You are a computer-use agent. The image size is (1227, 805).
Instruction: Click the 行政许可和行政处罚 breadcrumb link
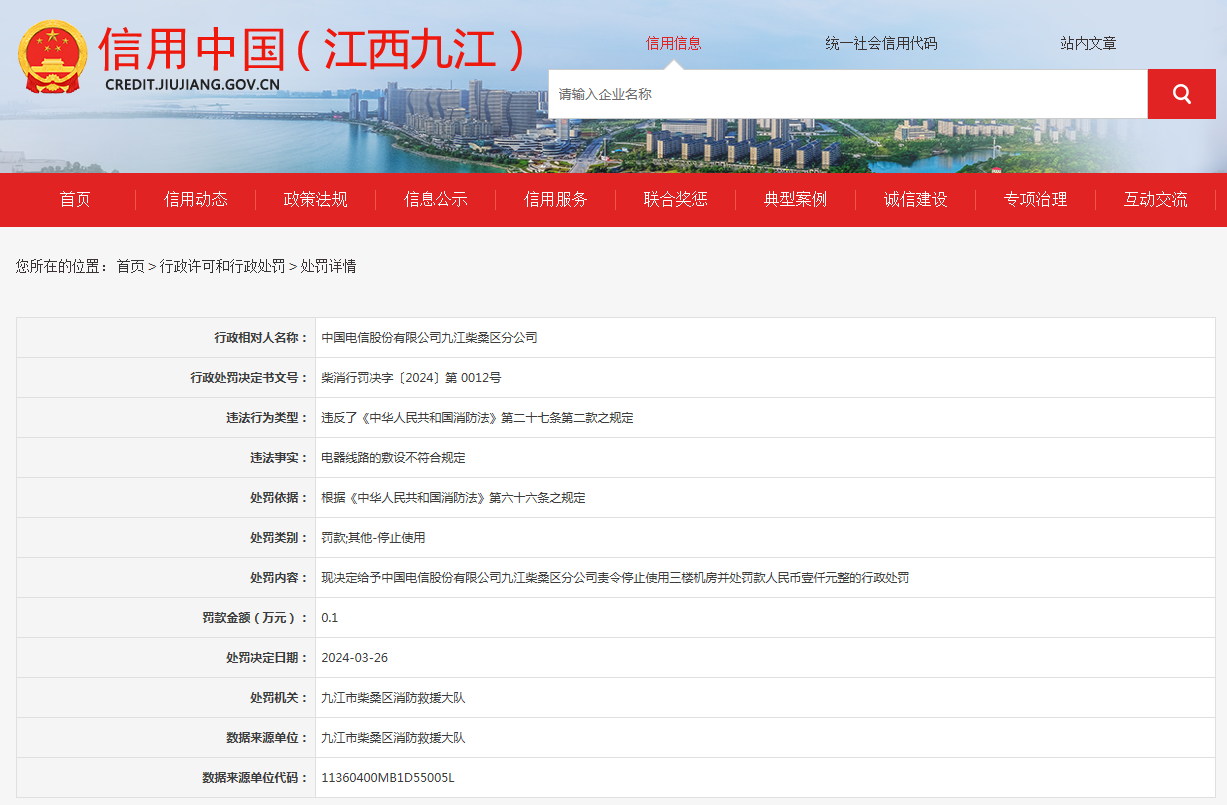coord(222,266)
